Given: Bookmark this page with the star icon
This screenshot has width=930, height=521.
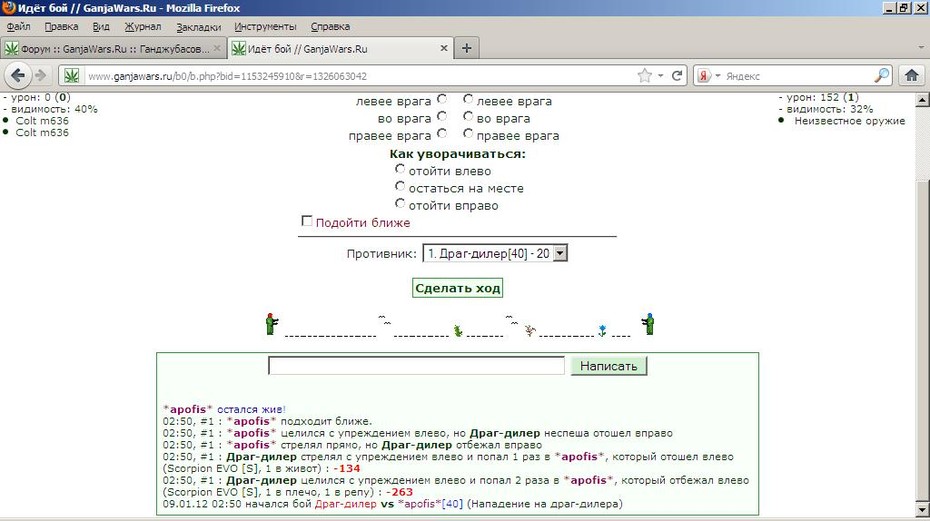Looking at the screenshot, I should (x=644, y=75).
